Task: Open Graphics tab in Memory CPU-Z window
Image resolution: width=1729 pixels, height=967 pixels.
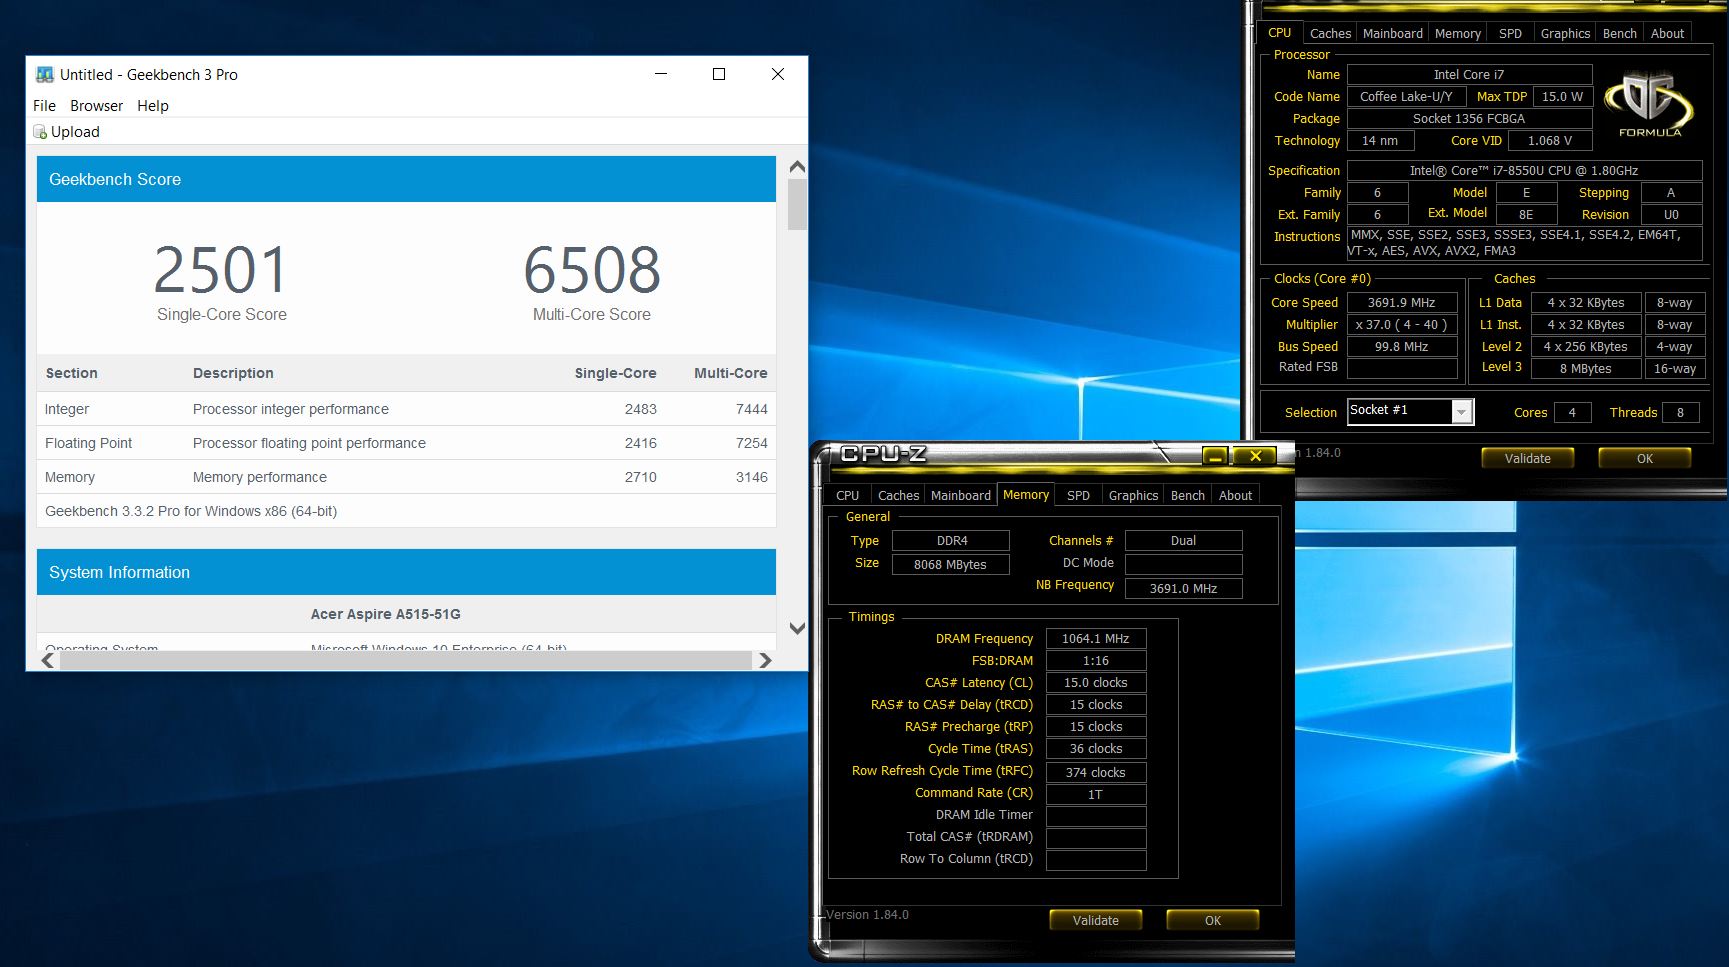Action: [1133, 496]
